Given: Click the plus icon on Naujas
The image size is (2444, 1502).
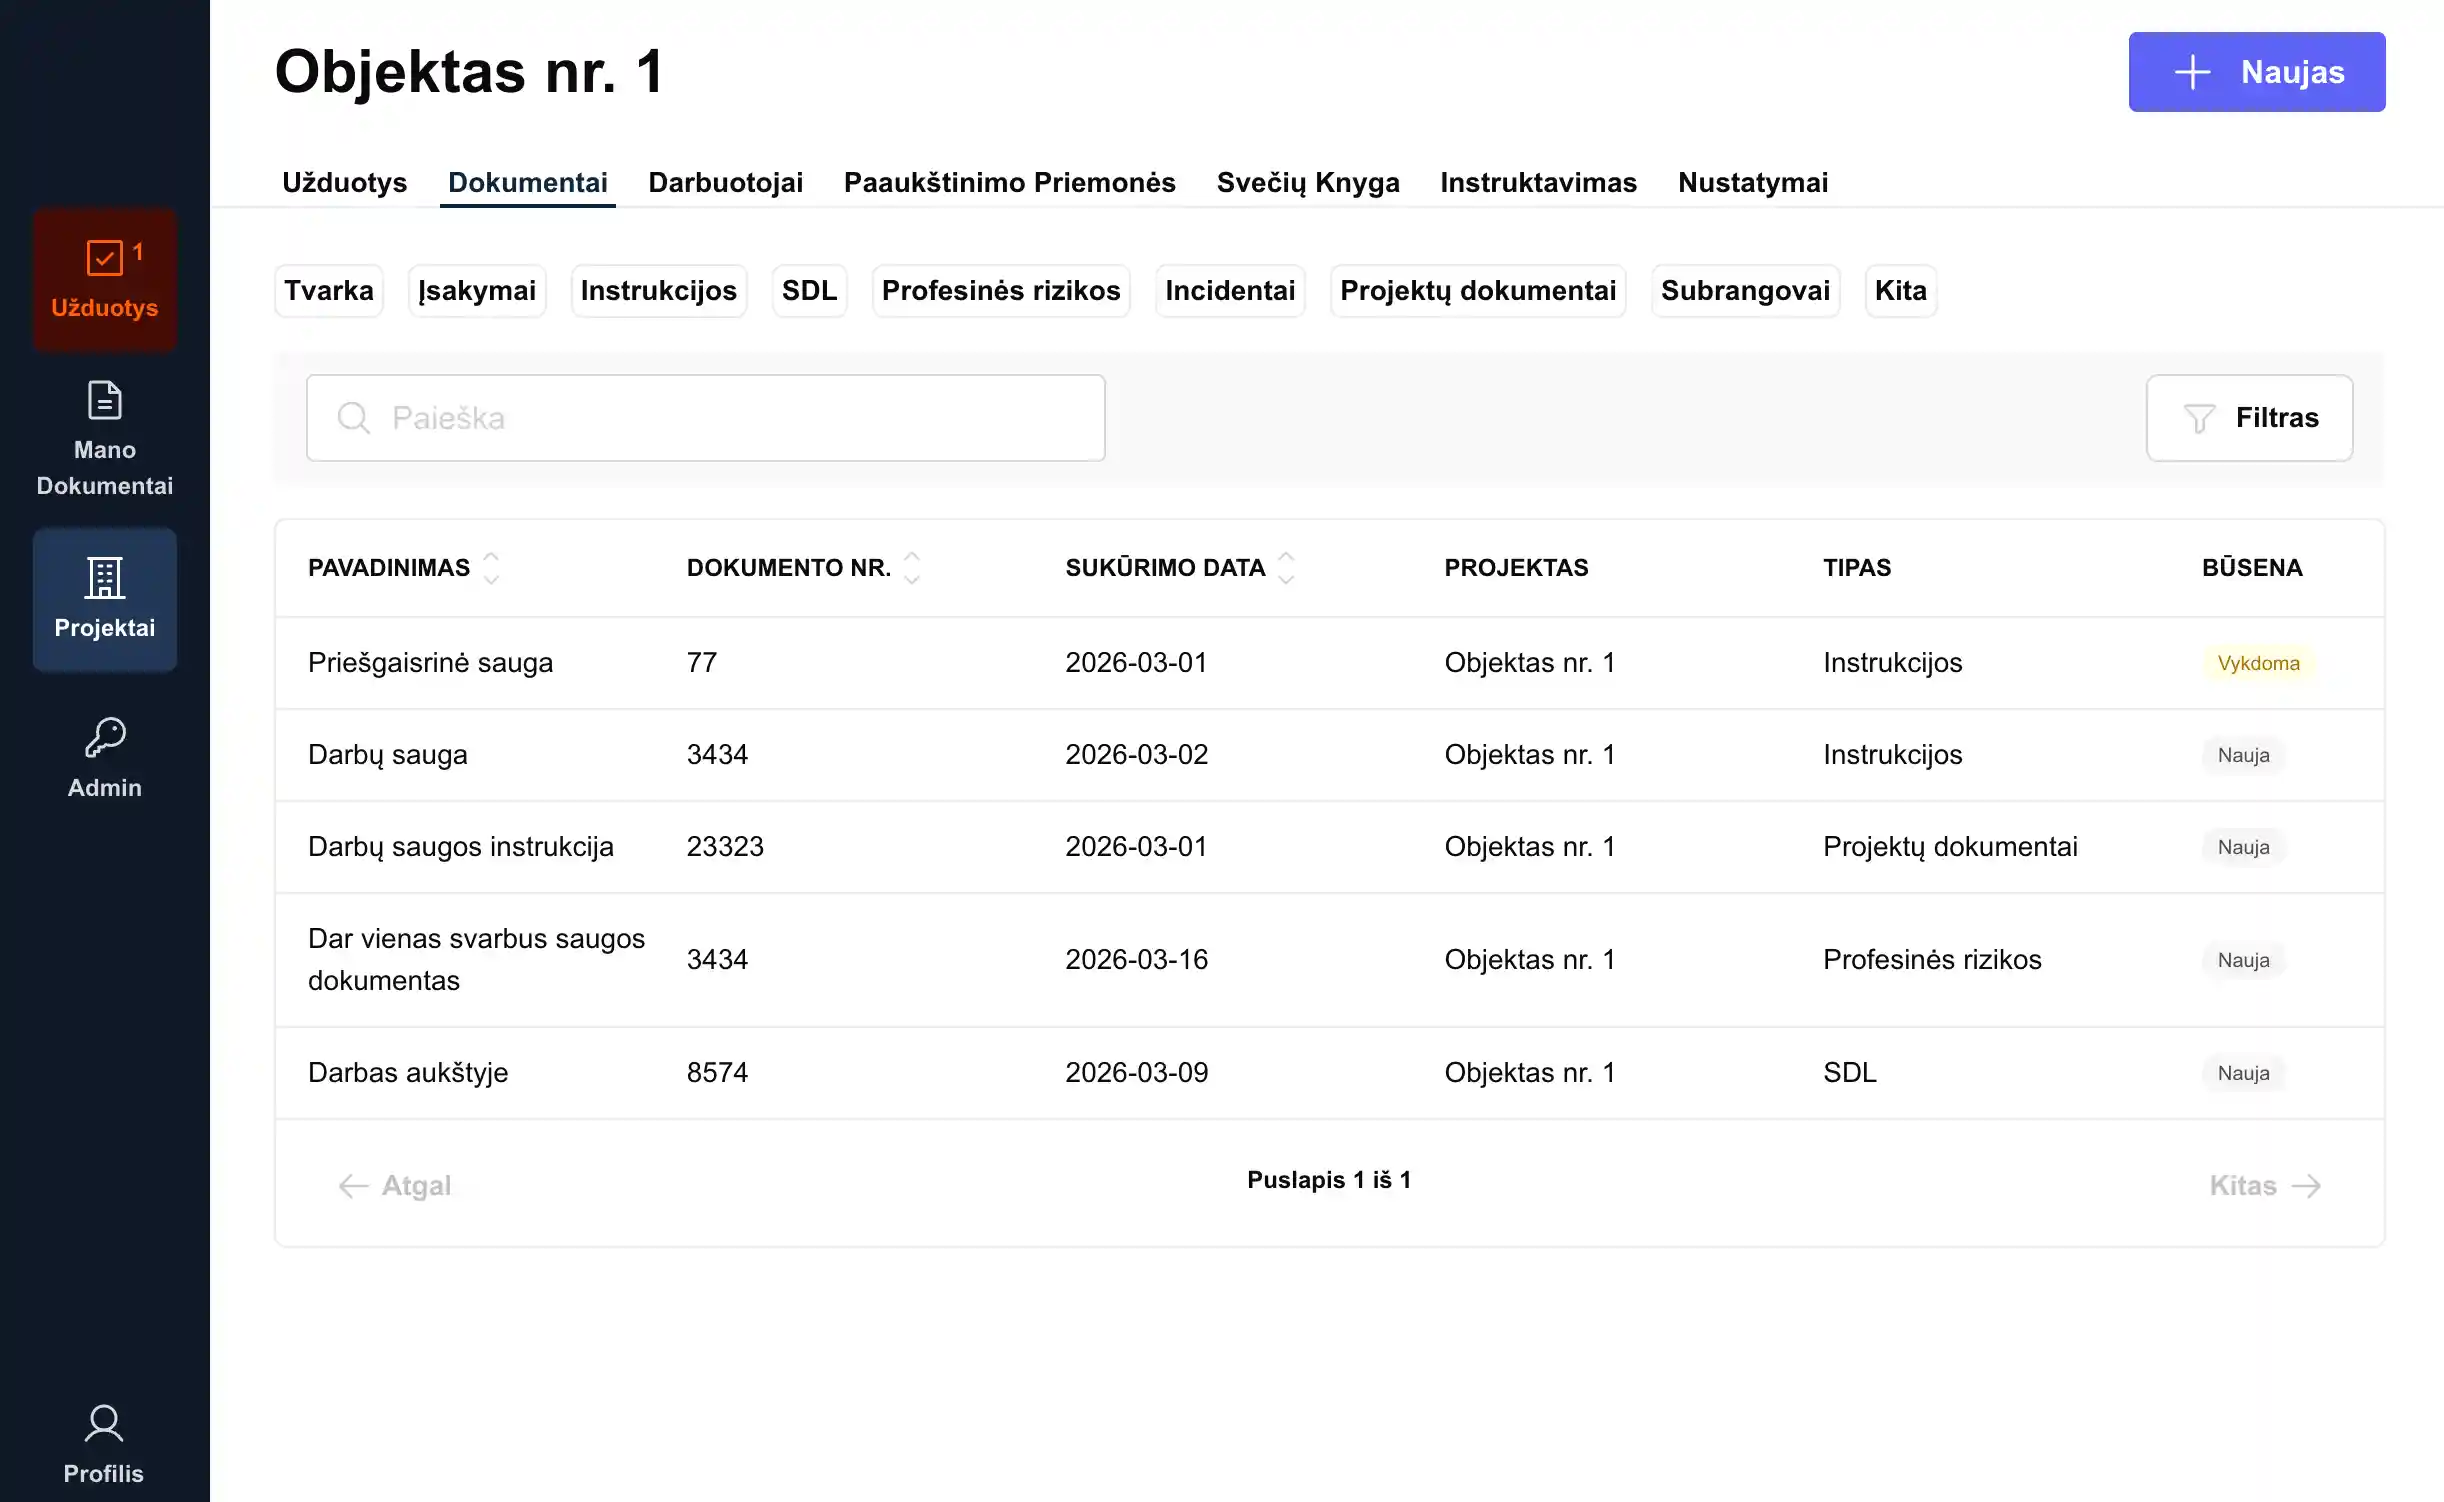Looking at the screenshot, I should pos(2192,72).
